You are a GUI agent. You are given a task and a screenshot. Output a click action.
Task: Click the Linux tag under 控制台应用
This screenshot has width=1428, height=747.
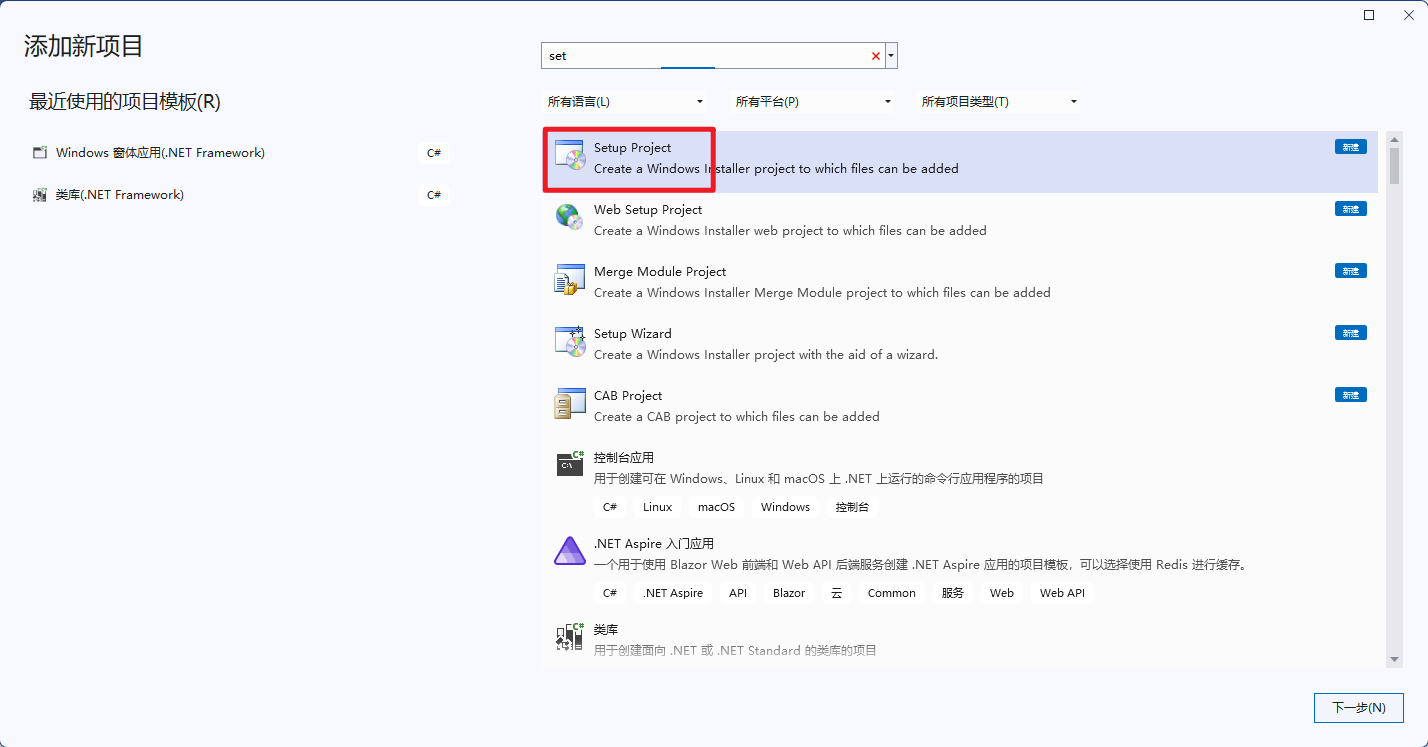pos(657,507)
